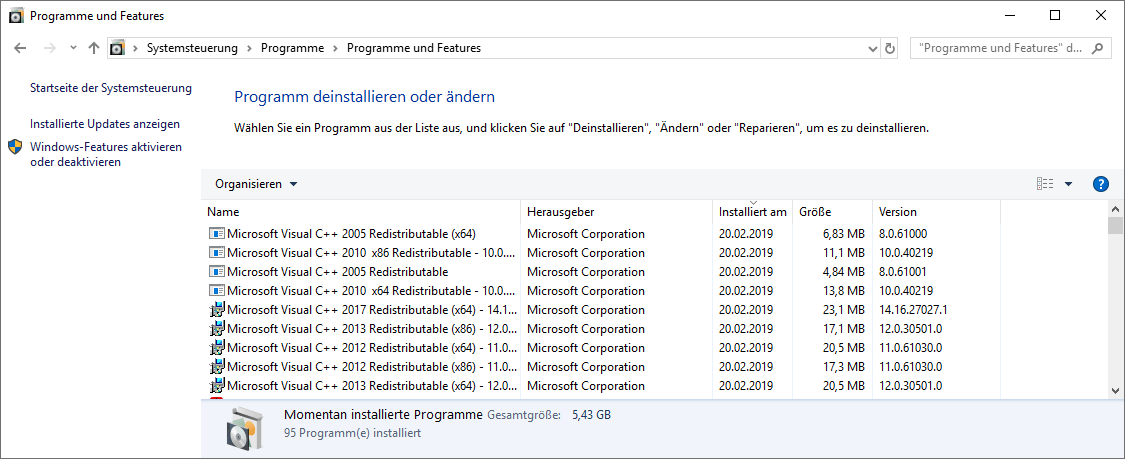Image resolution: width=1125 pixels, height=459 pixels.
Task: Open recent locations dropdown near navigation arrows
Action: [x=73, y=48]
